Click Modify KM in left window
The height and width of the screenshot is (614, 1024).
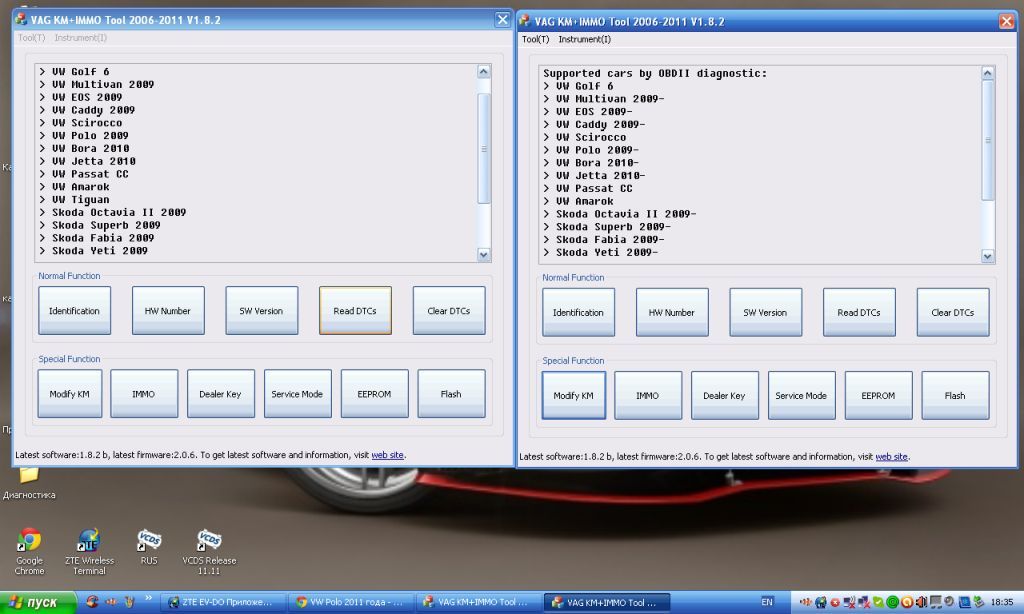[70, 393]
